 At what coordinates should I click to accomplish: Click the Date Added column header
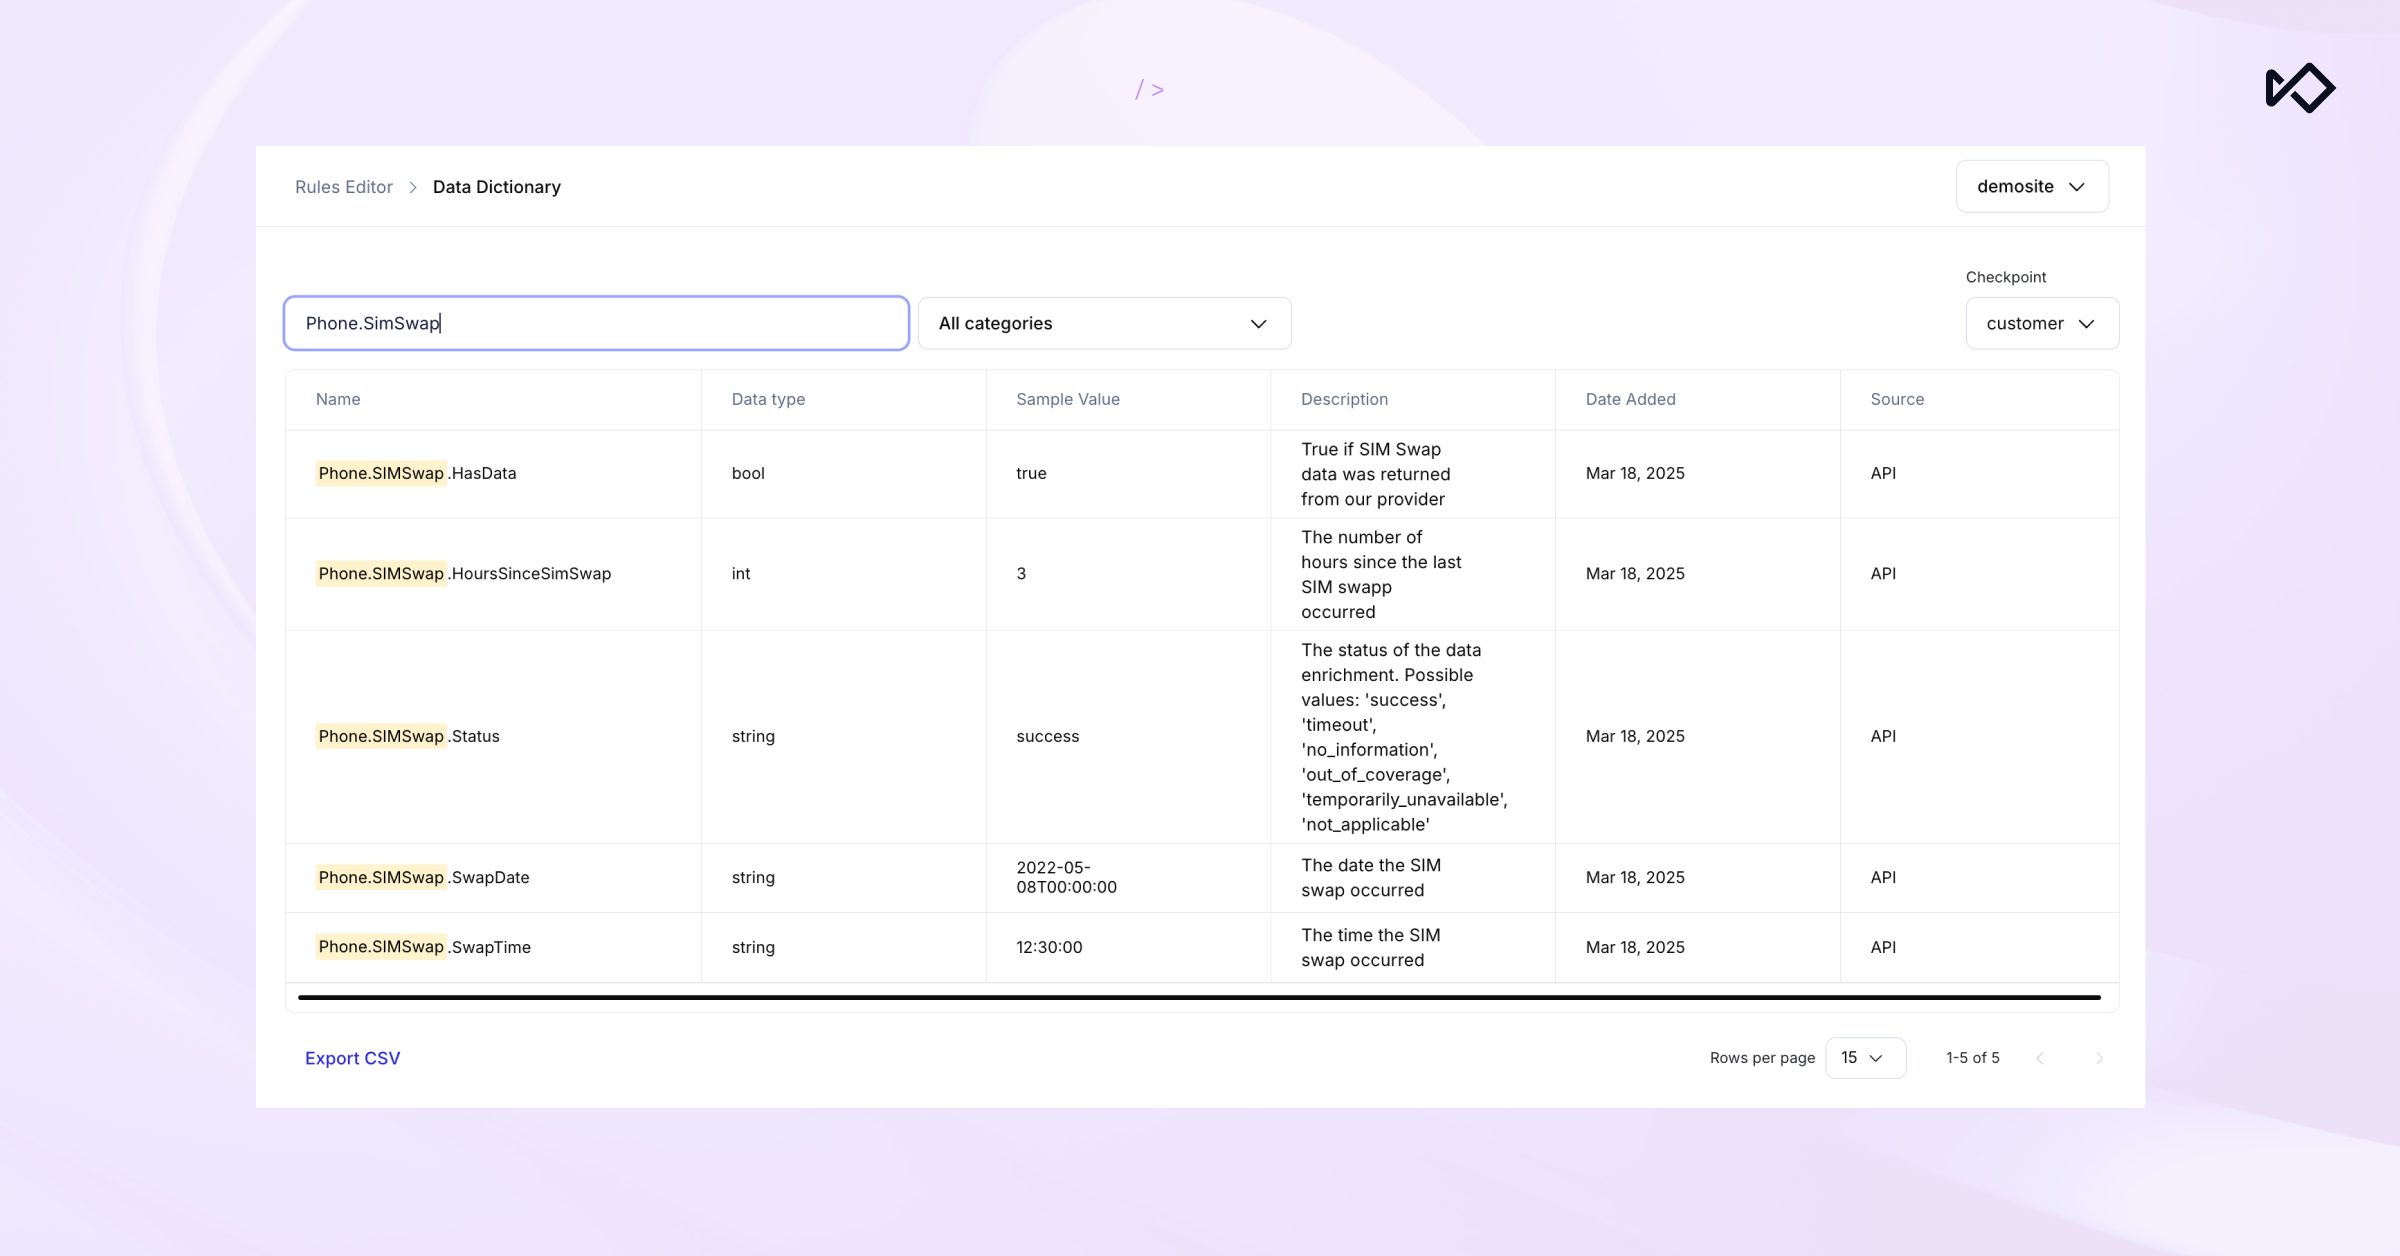pos(1630,399)
